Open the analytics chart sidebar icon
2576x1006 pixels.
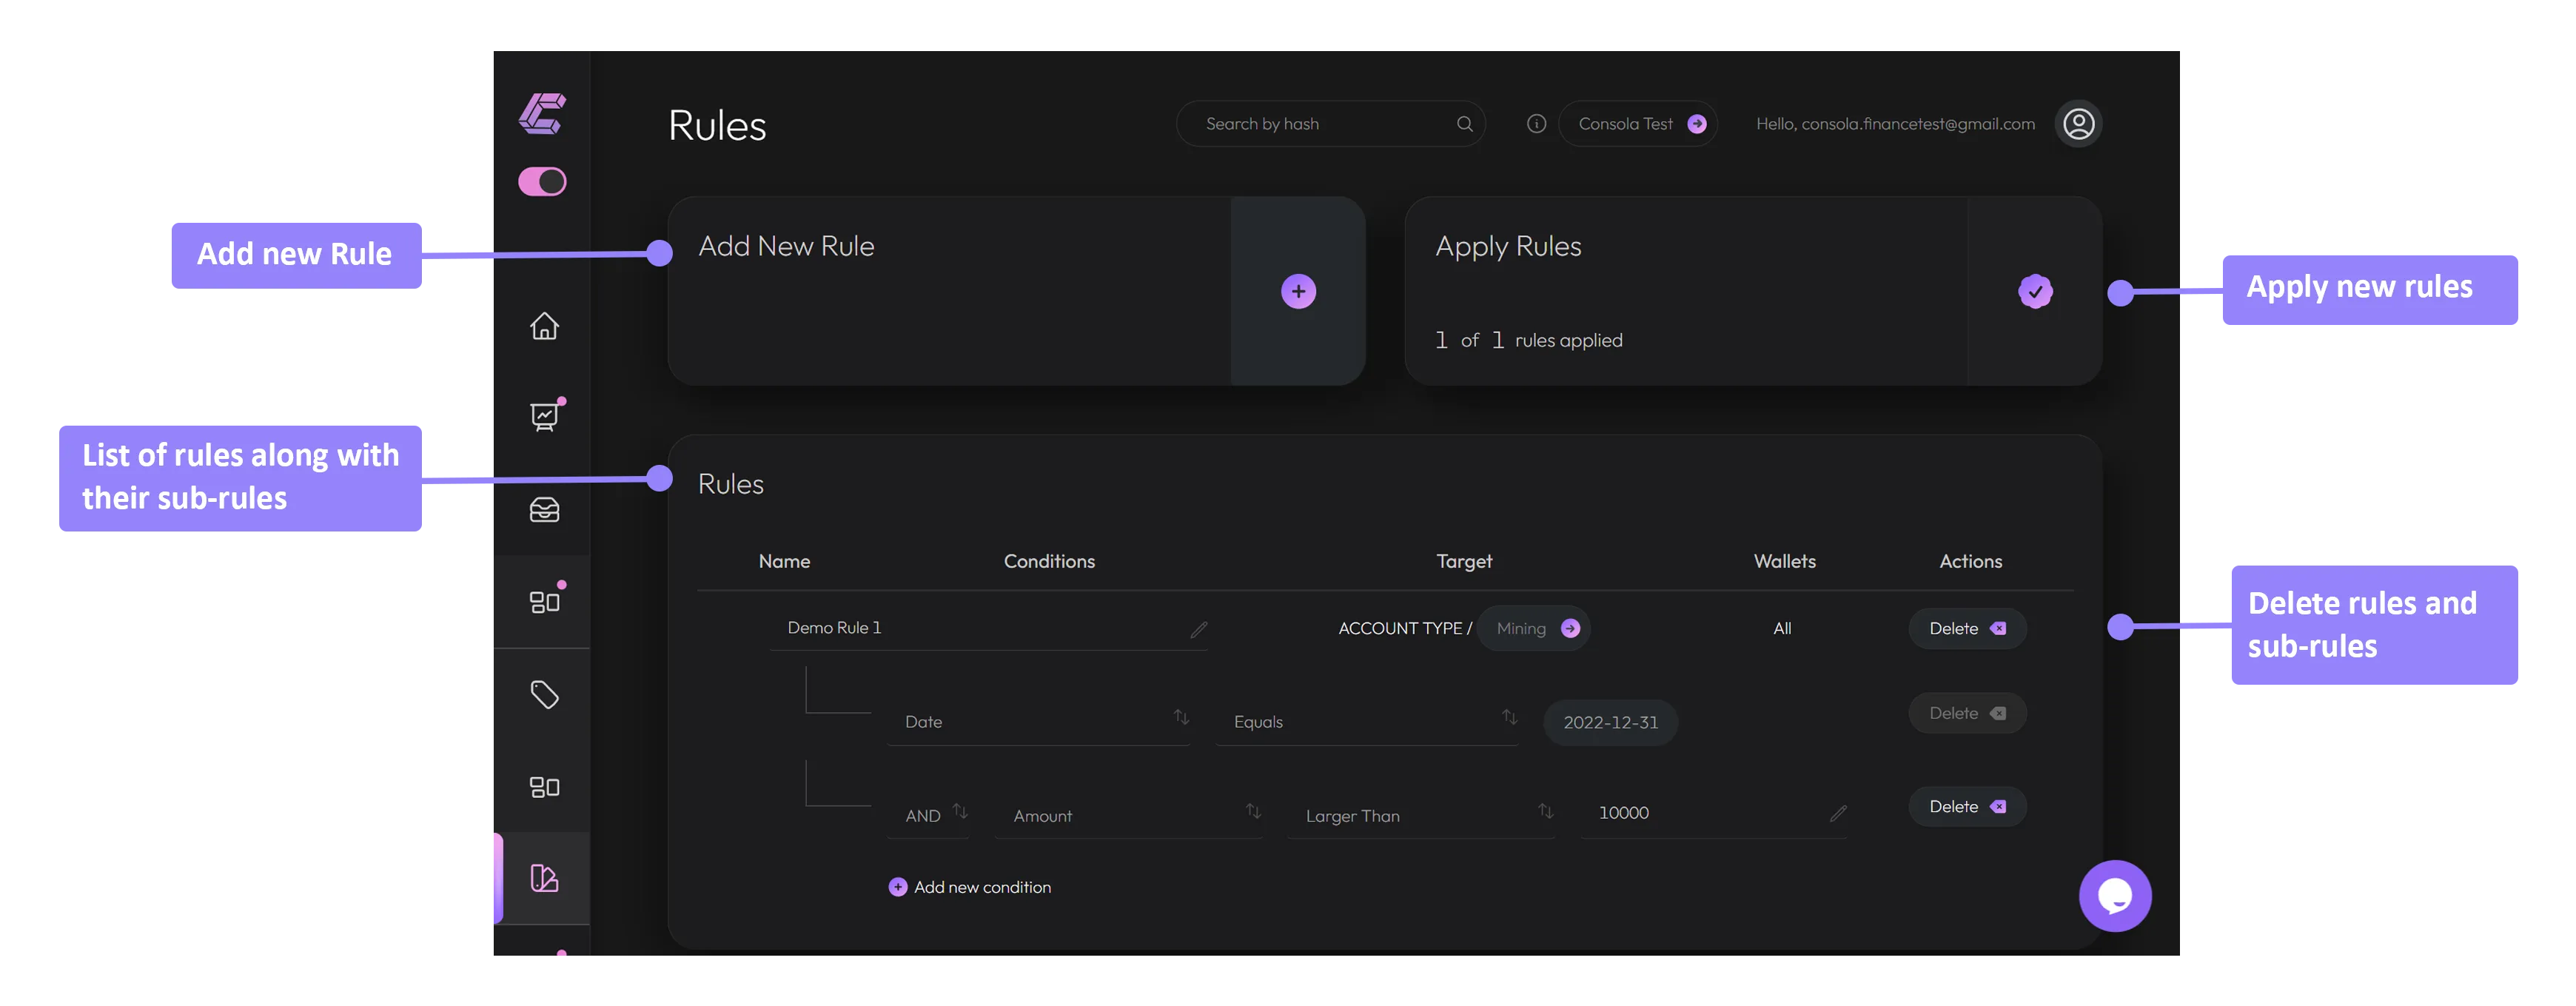[544, 416]
